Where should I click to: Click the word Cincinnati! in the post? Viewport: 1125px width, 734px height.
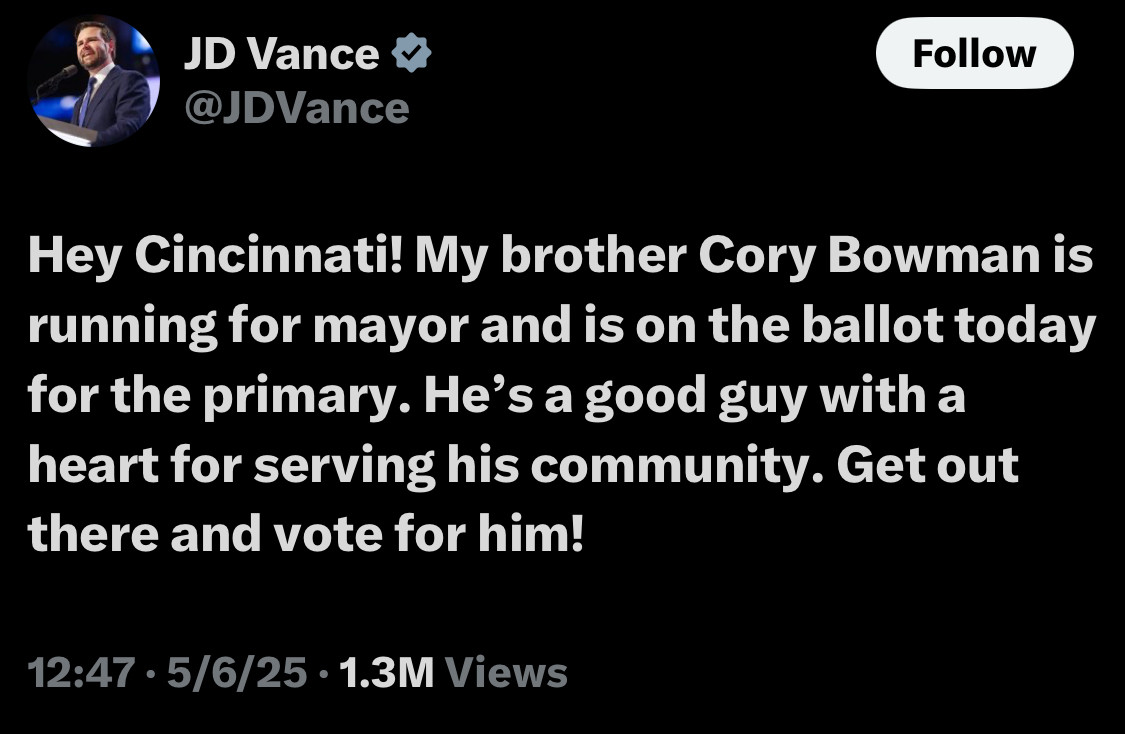click(271, 255)
